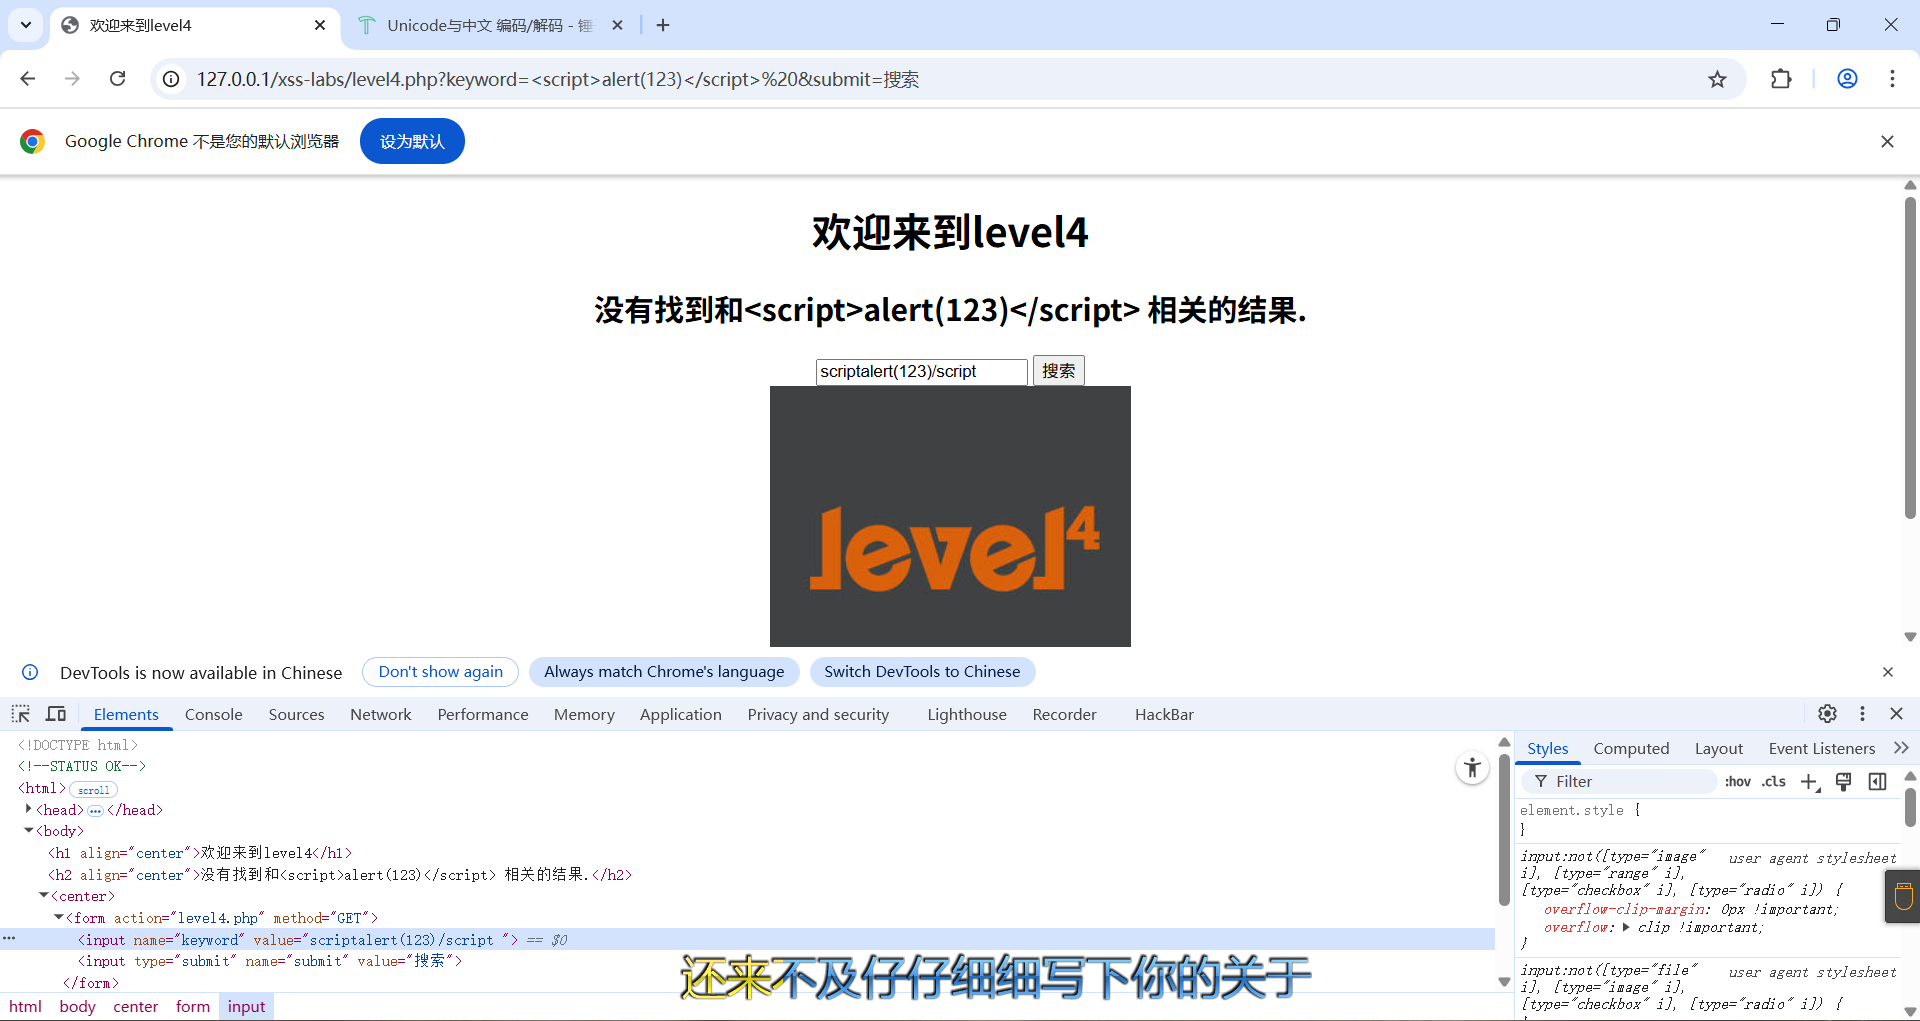Click the keyword search input field
The height and width of the screenshot is (1021, 1920).
921,371
